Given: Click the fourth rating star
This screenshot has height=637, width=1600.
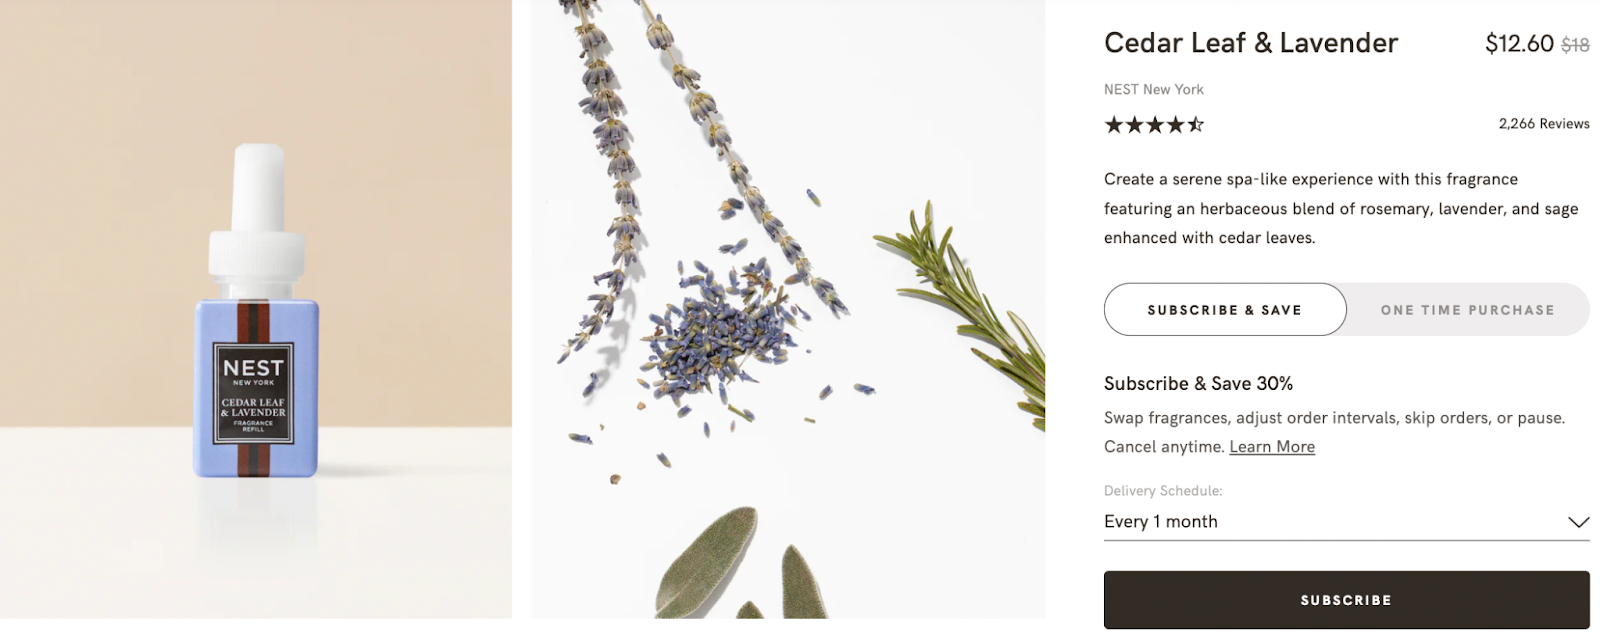Looking at the screenshot, I should [x=1175, y=124].
